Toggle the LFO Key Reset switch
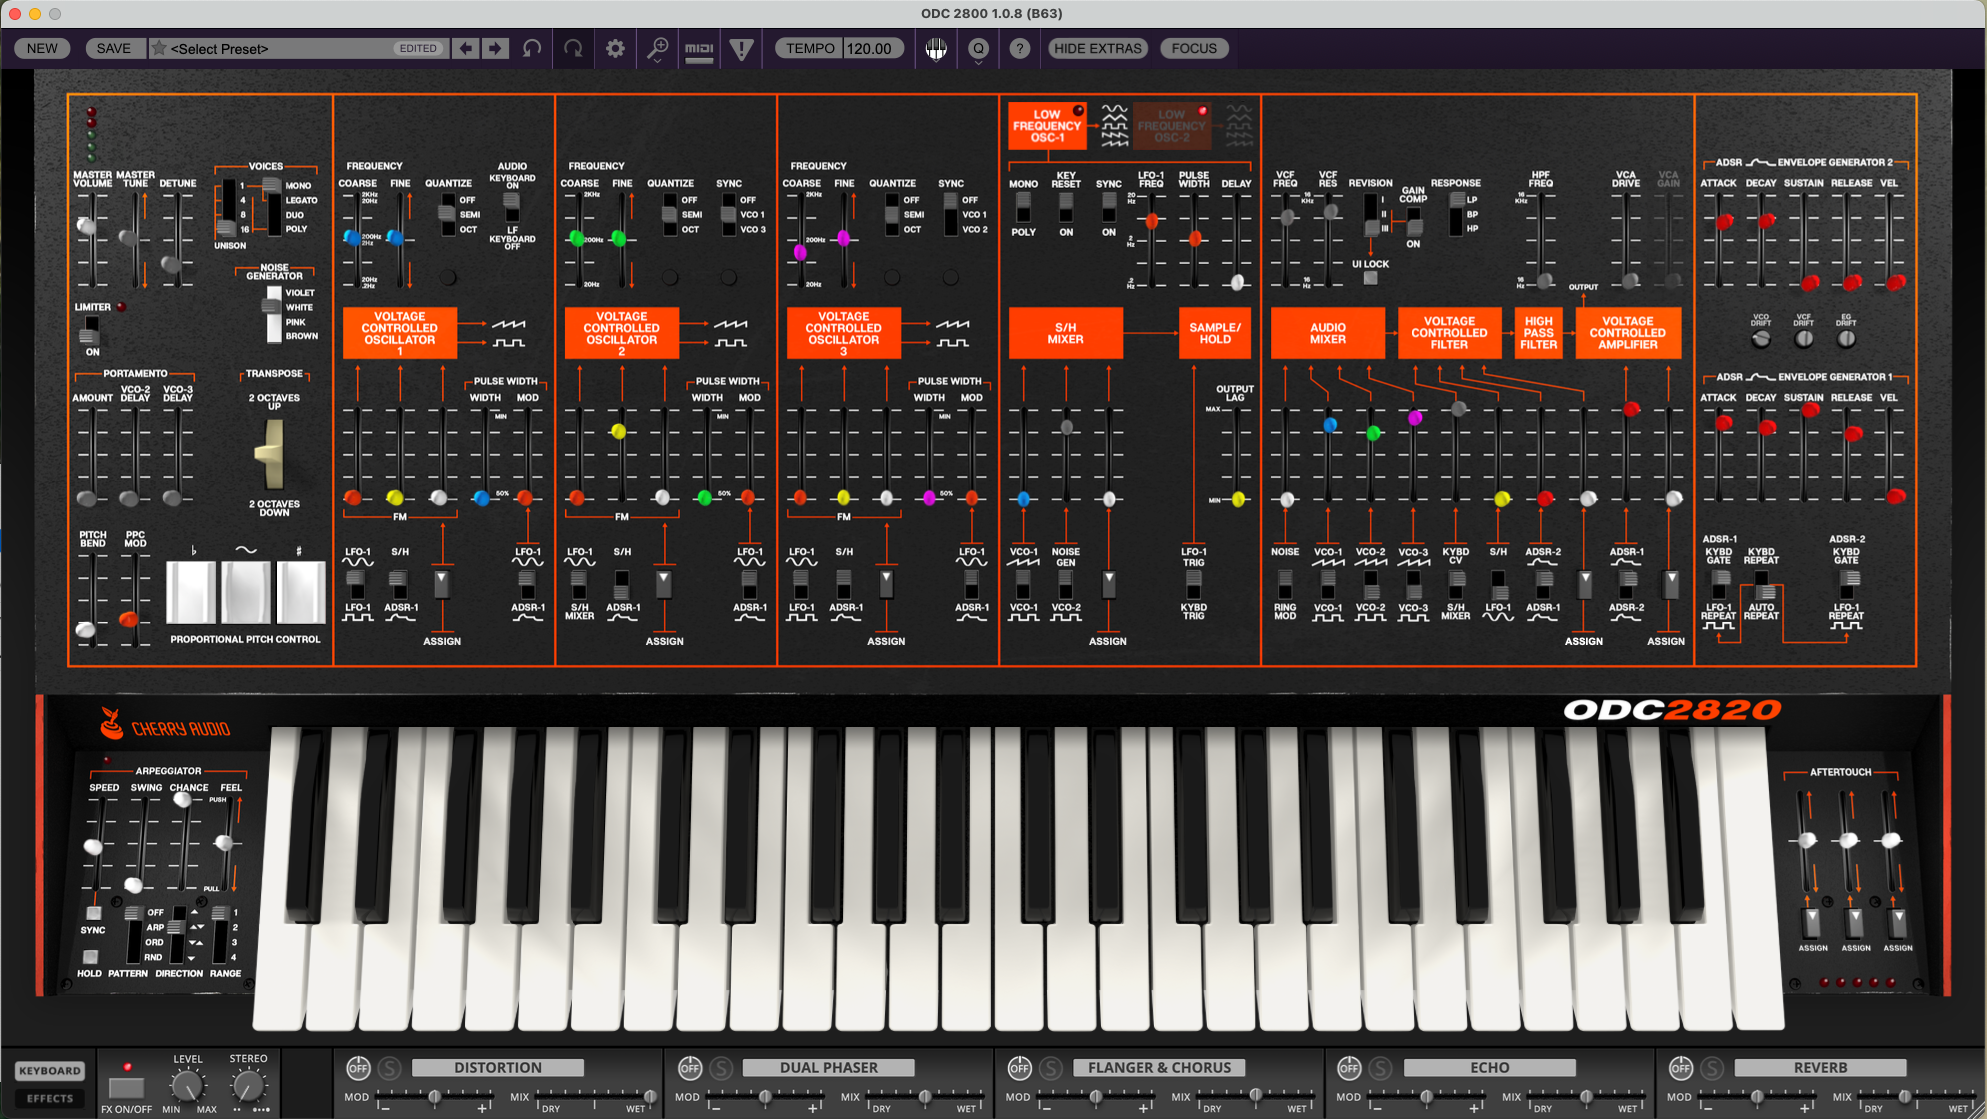This screenshot has height=1119, width=1987. pos(1066,207)
